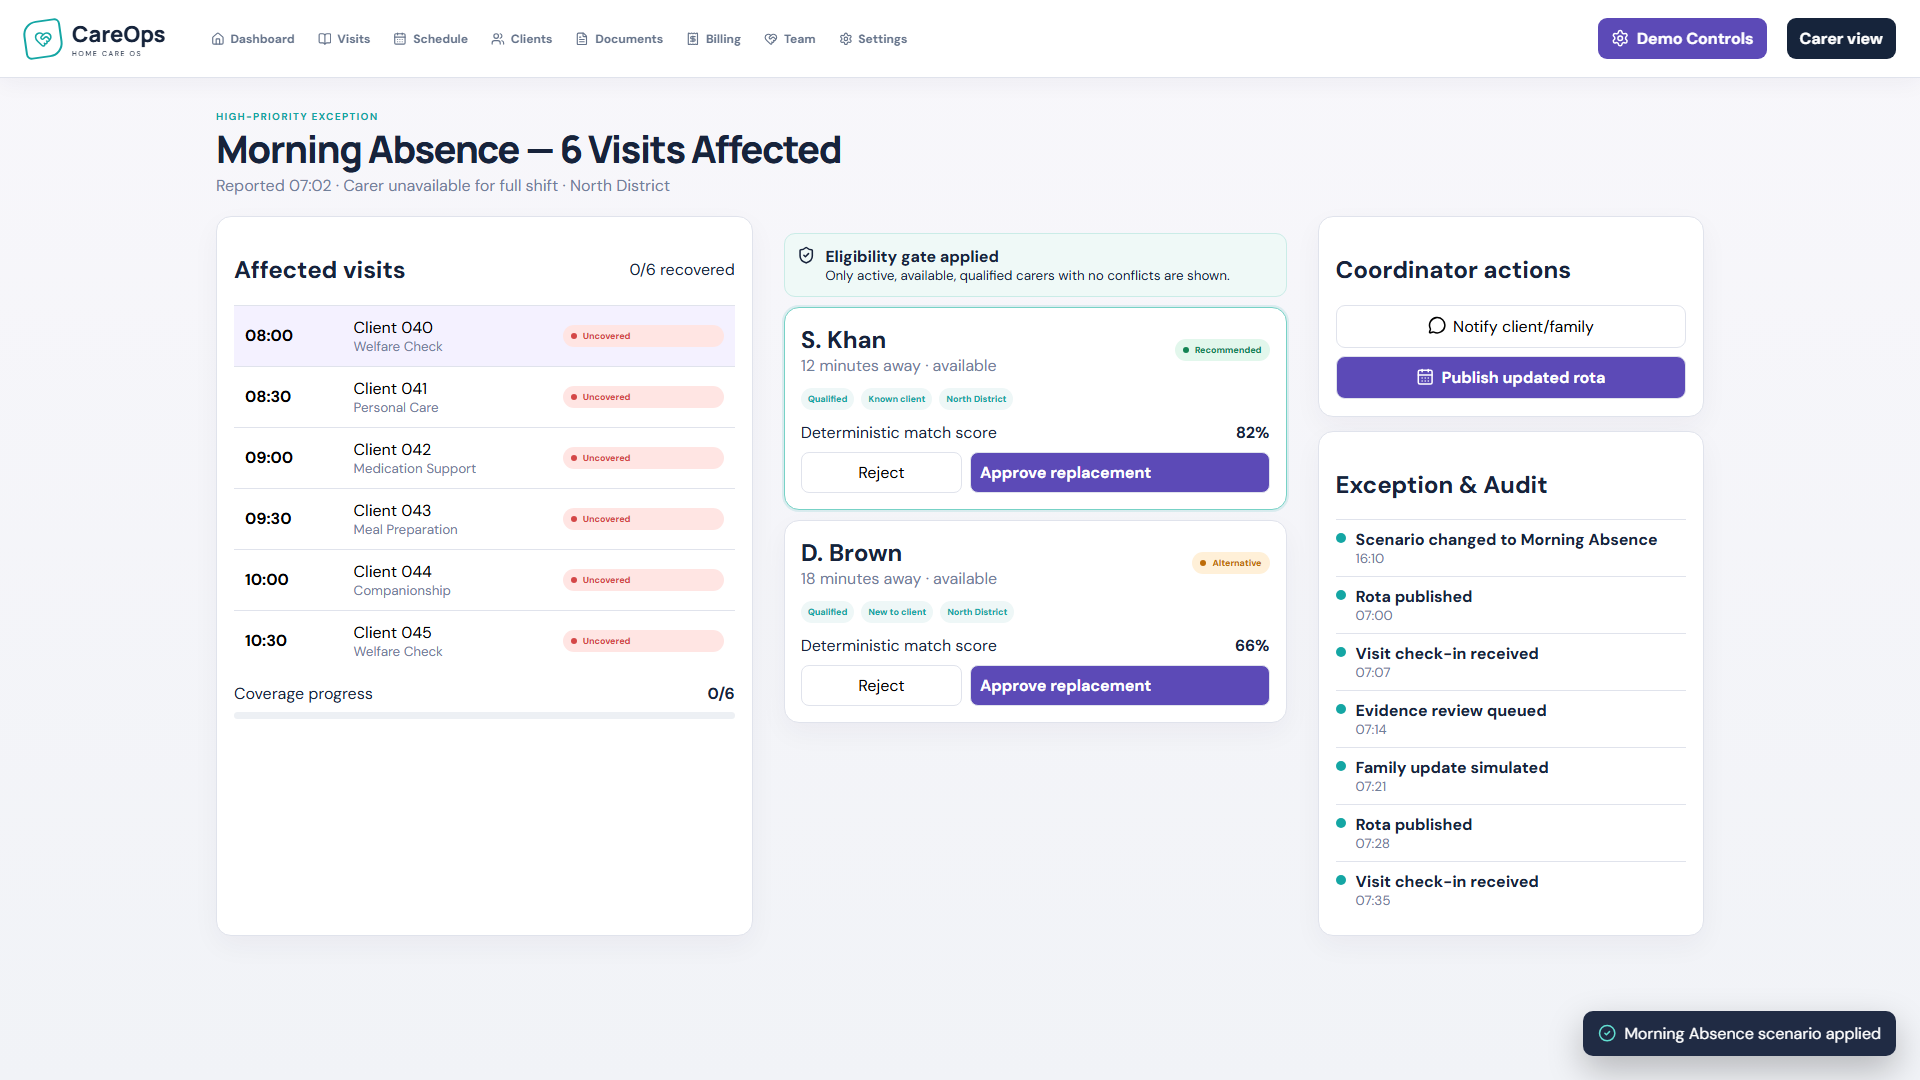The height and width of the screenshot is (1080, 1920).
Task: Go to the Schedule page
Action: pos(431,39)
